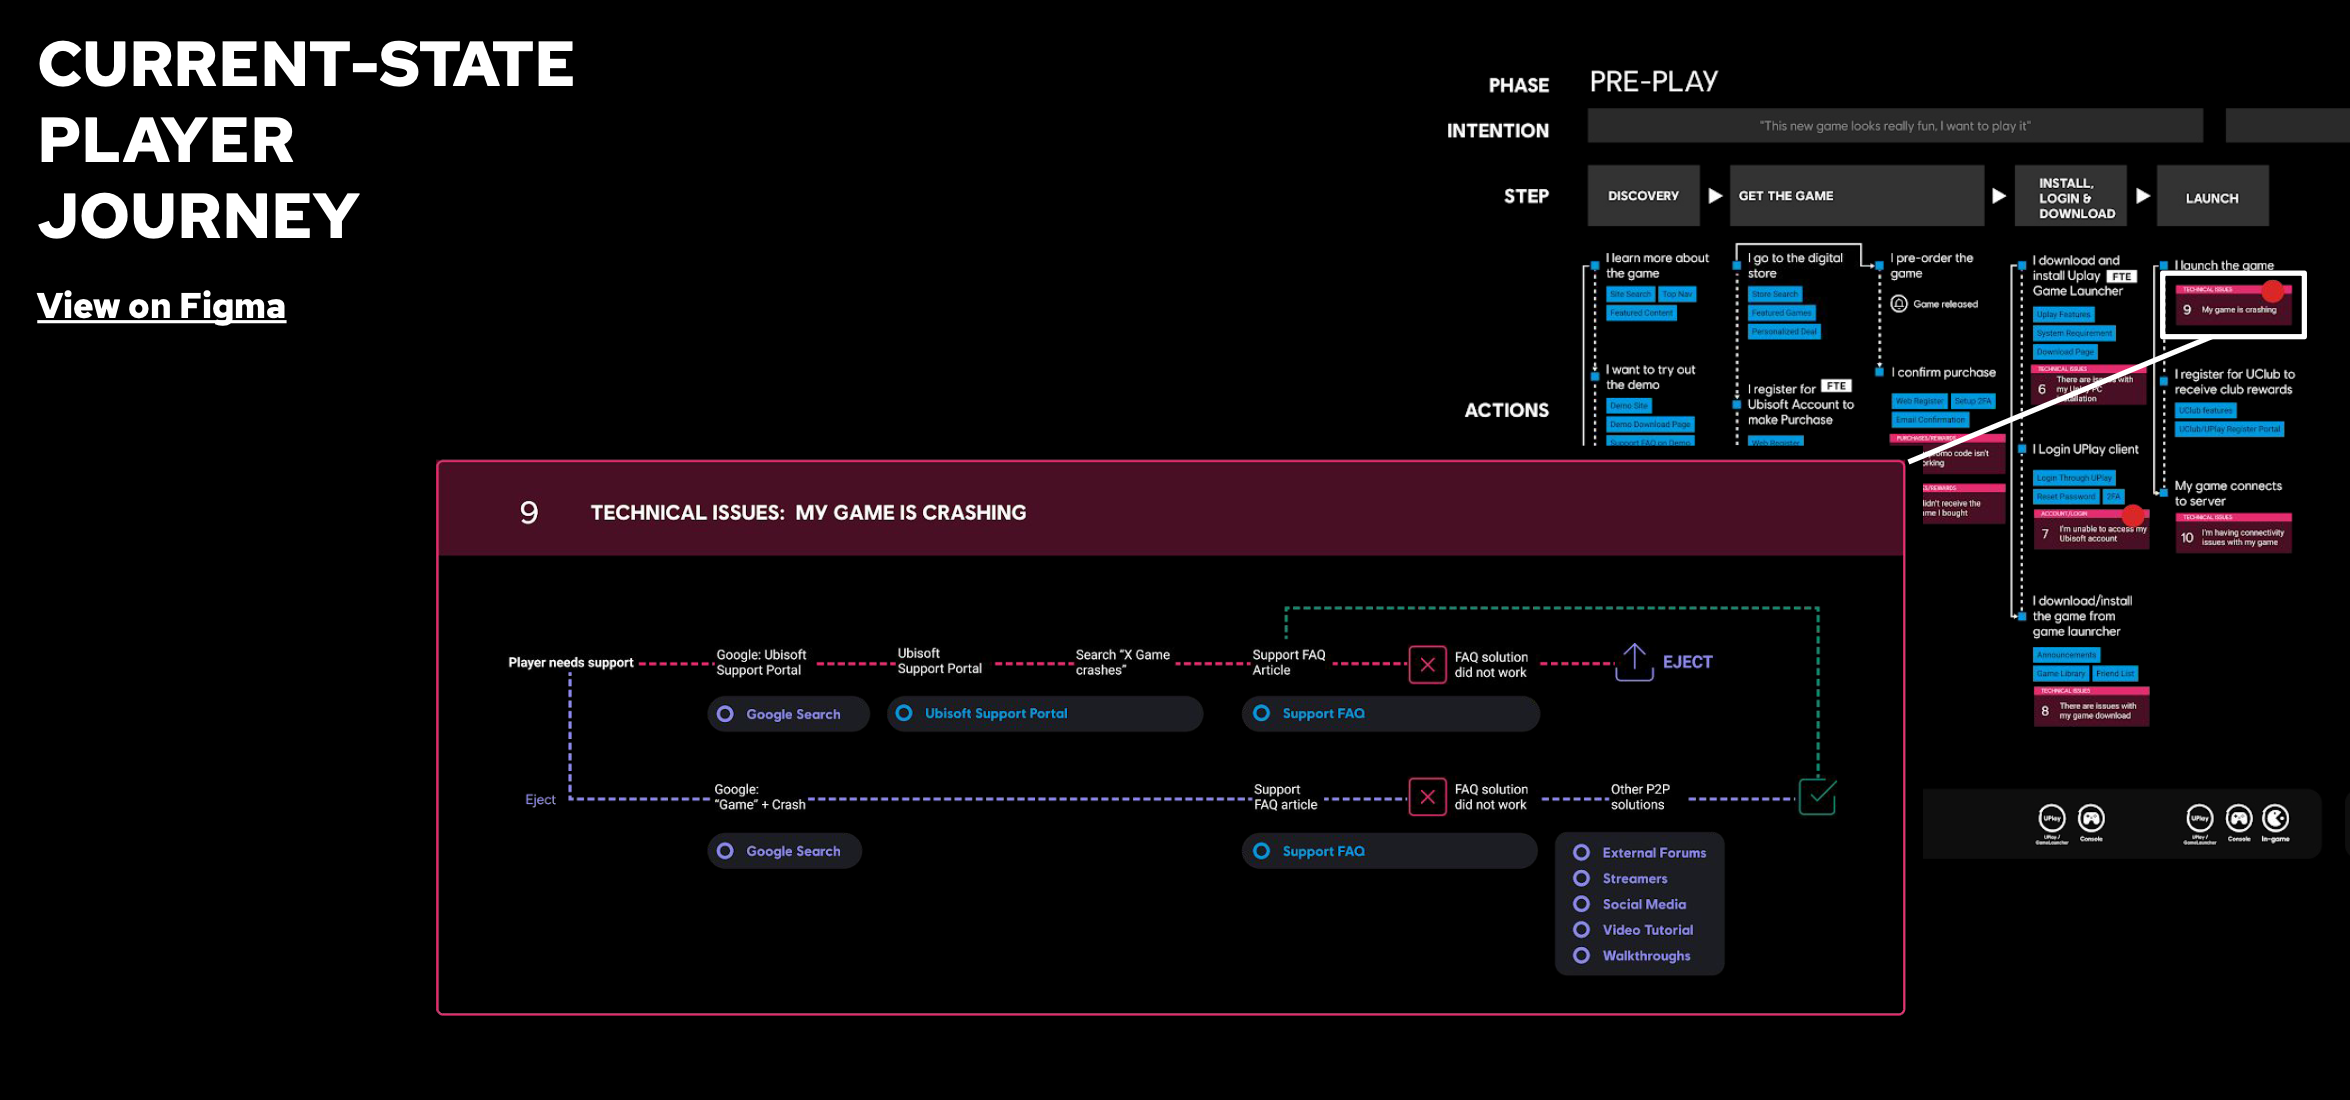Select Support FAQ under Support FAQ Article
The height and width of the screenshot is (1100, 2350).
pos(1390,714)
